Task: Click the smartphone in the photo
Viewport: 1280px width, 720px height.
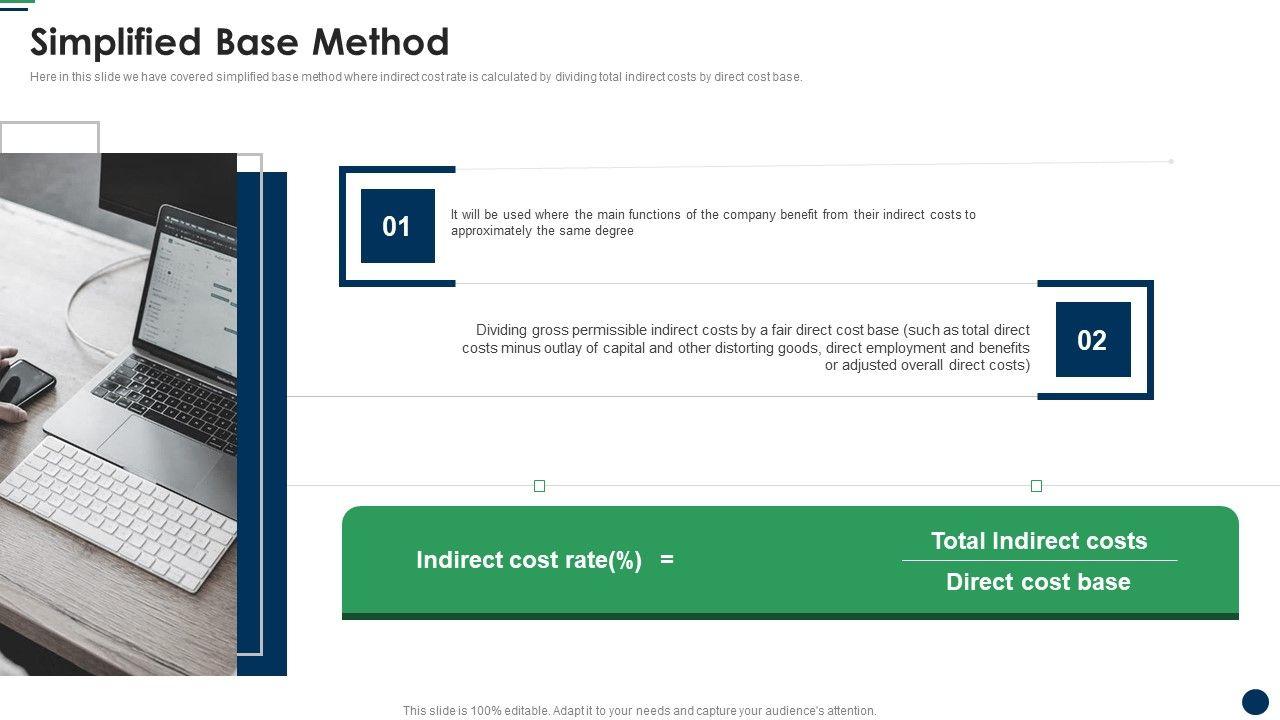Action: point(25,382)
